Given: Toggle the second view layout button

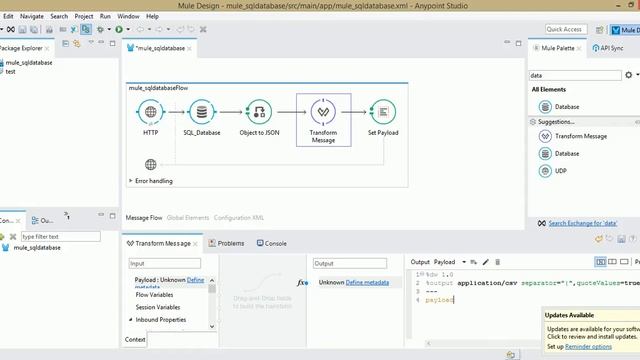Looking at the screenshot, I should point(612,262).
